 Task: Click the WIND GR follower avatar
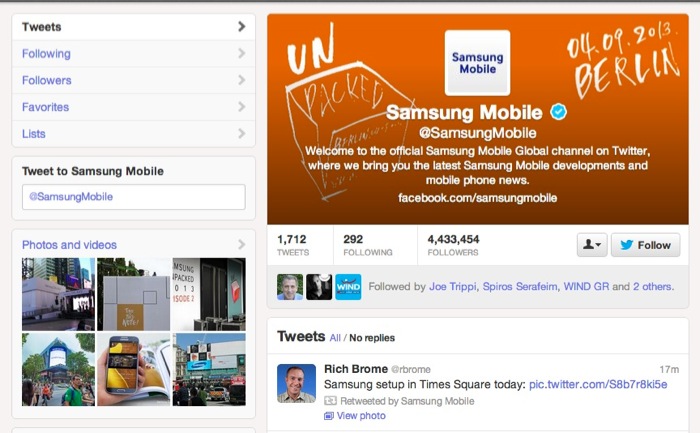click(348, 287)
